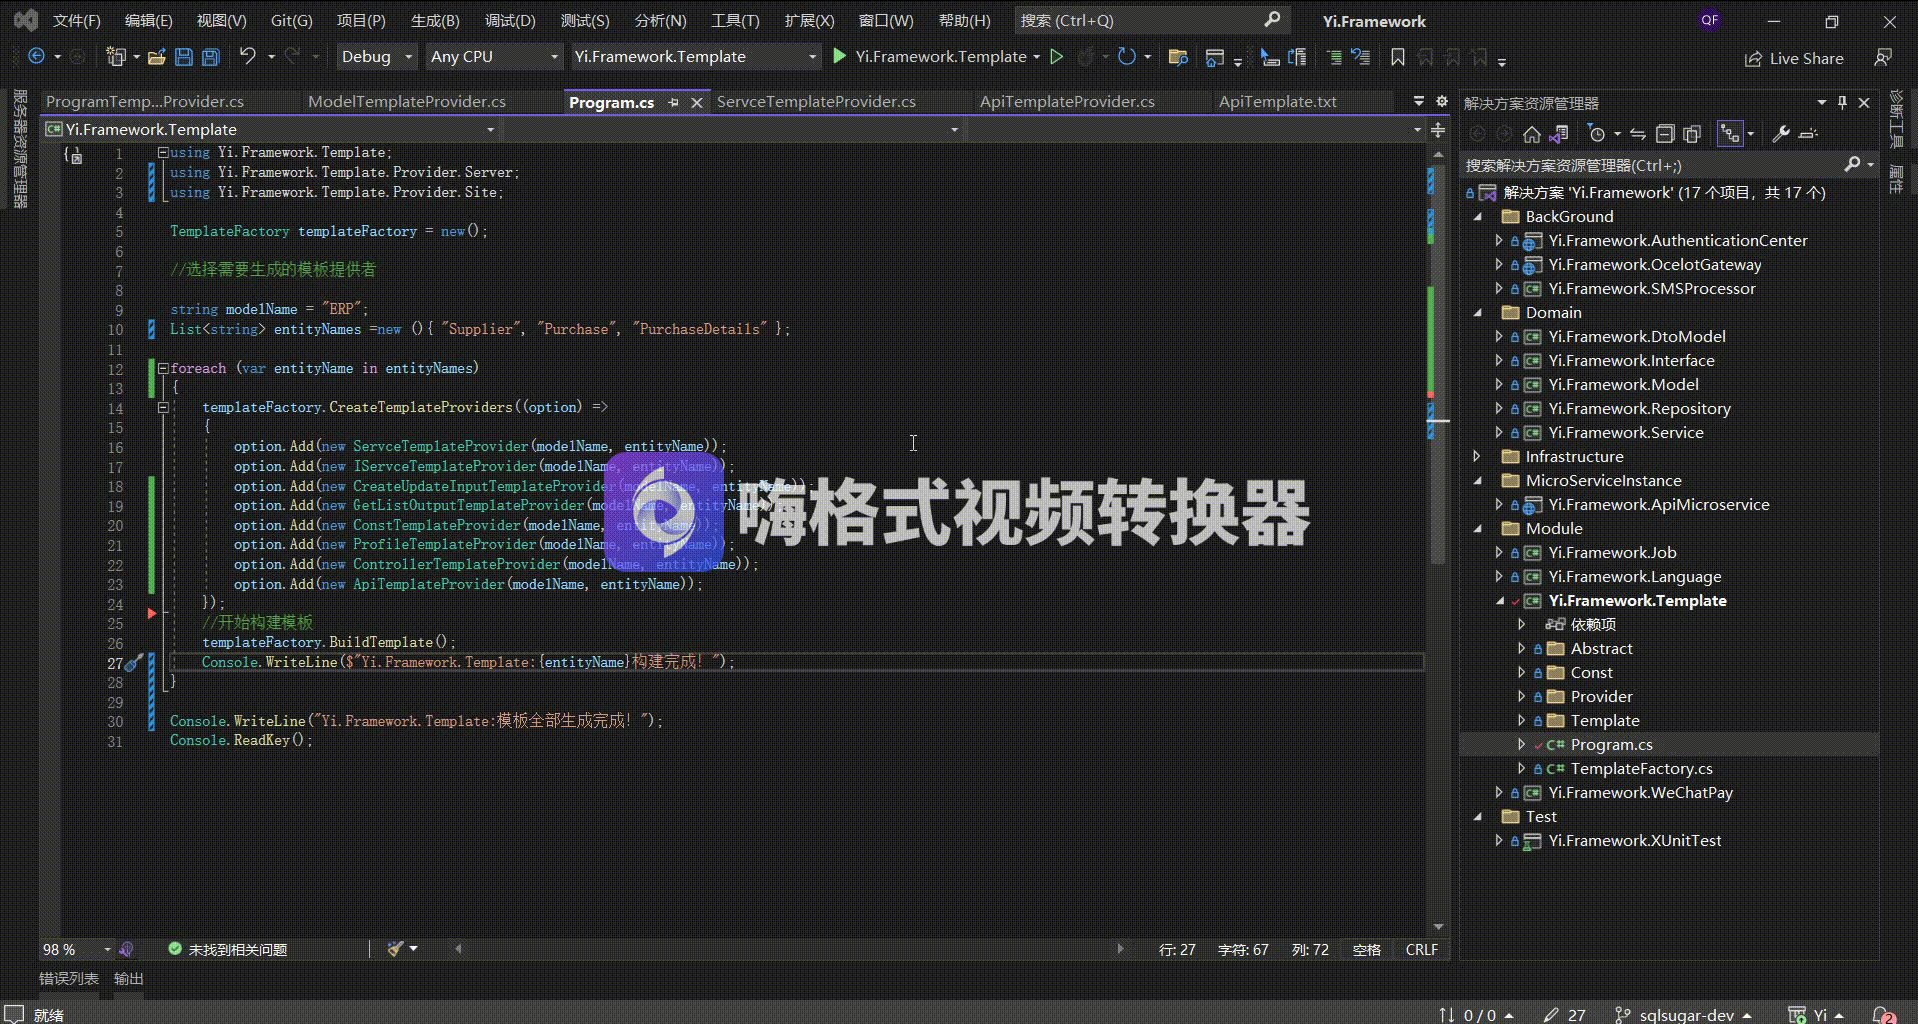
Task: Open the 生成(B) Build menu
Action: pyautogui.click(x=435, y=20)
